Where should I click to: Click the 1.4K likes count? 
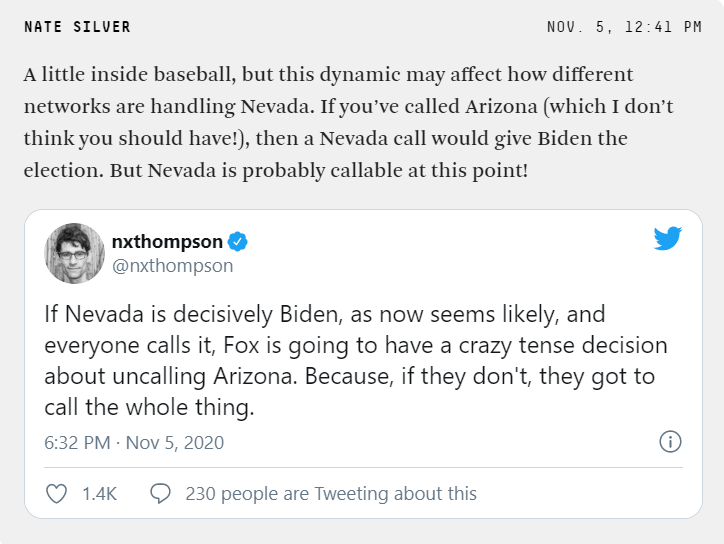pos(99,494)
